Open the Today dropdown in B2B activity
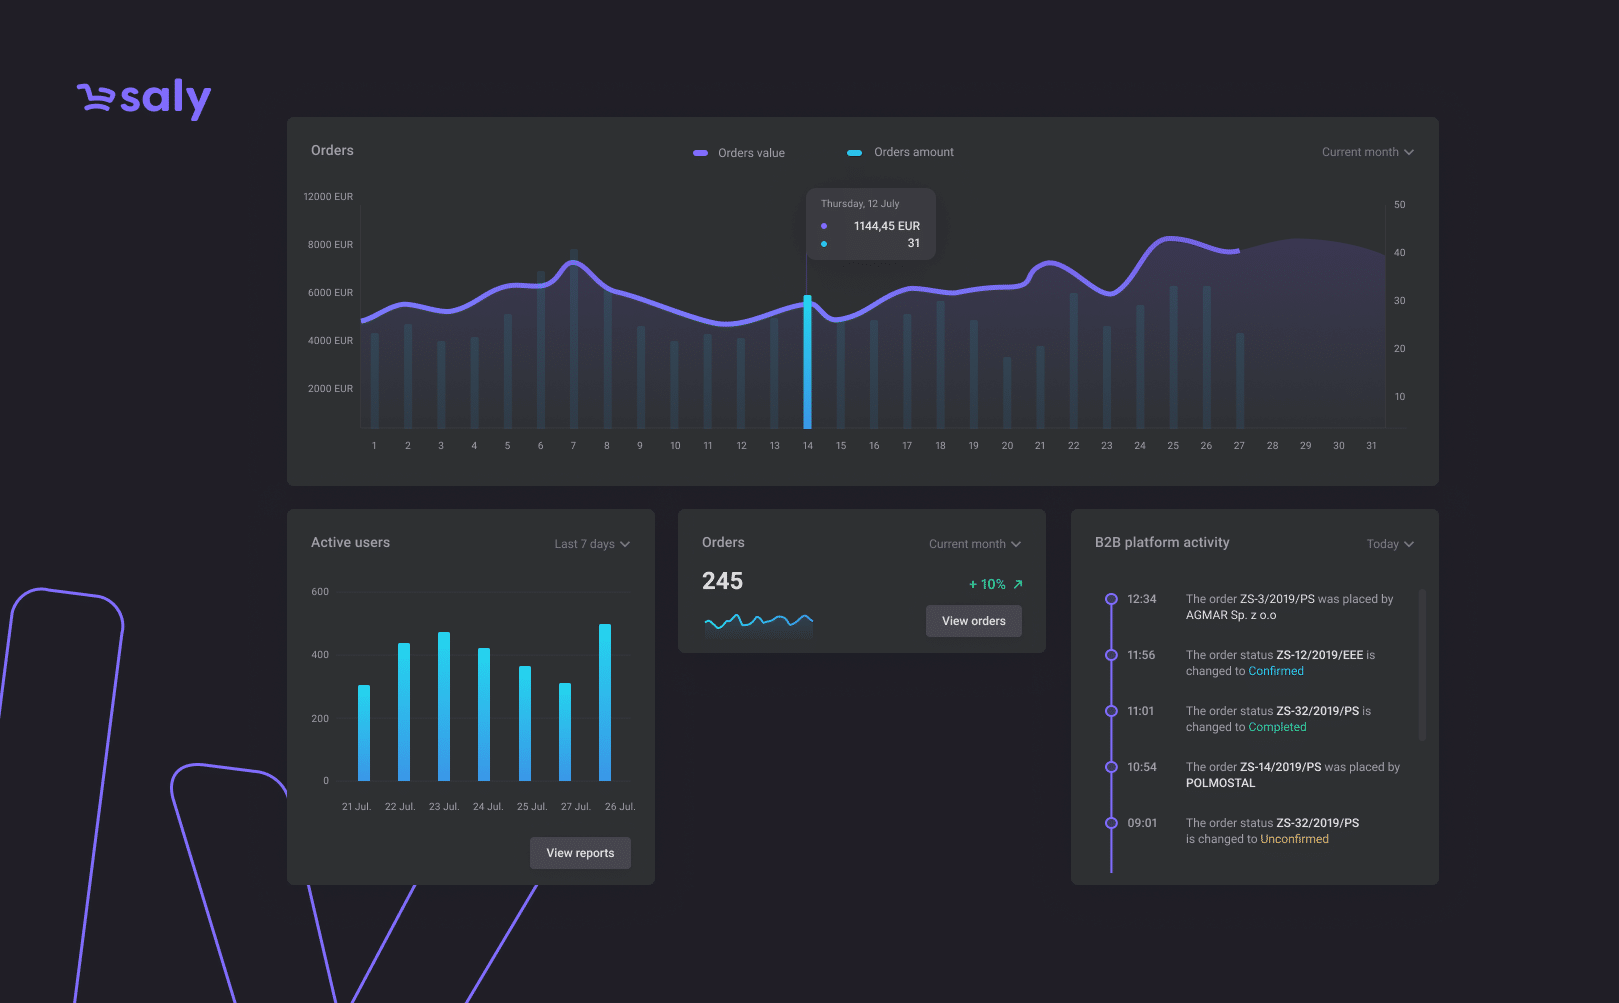This screenshot has width=1619, height=1003. (x=1390, y=544)
